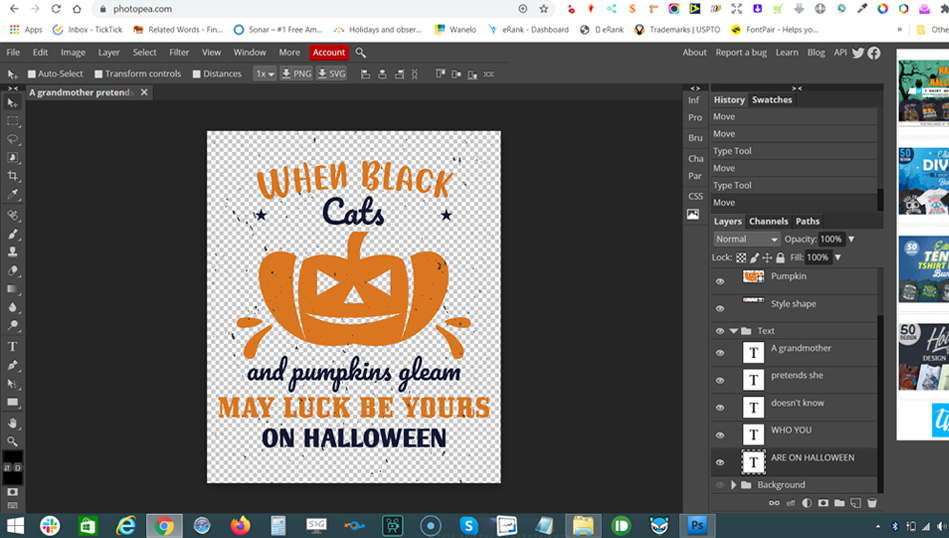Select the Crop tool

tap(13, 176)
